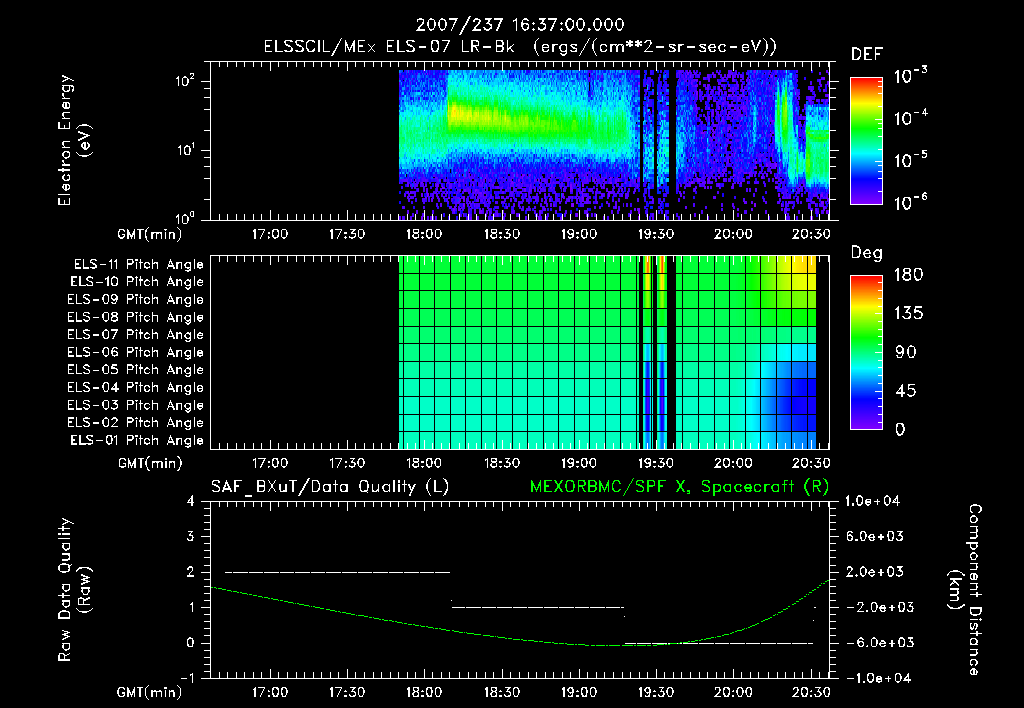Click 17:30 tick under the pitch angle panel
The width and height of the screenshot is (1024, 708).
pyautogui.click(x=347, y=464)
